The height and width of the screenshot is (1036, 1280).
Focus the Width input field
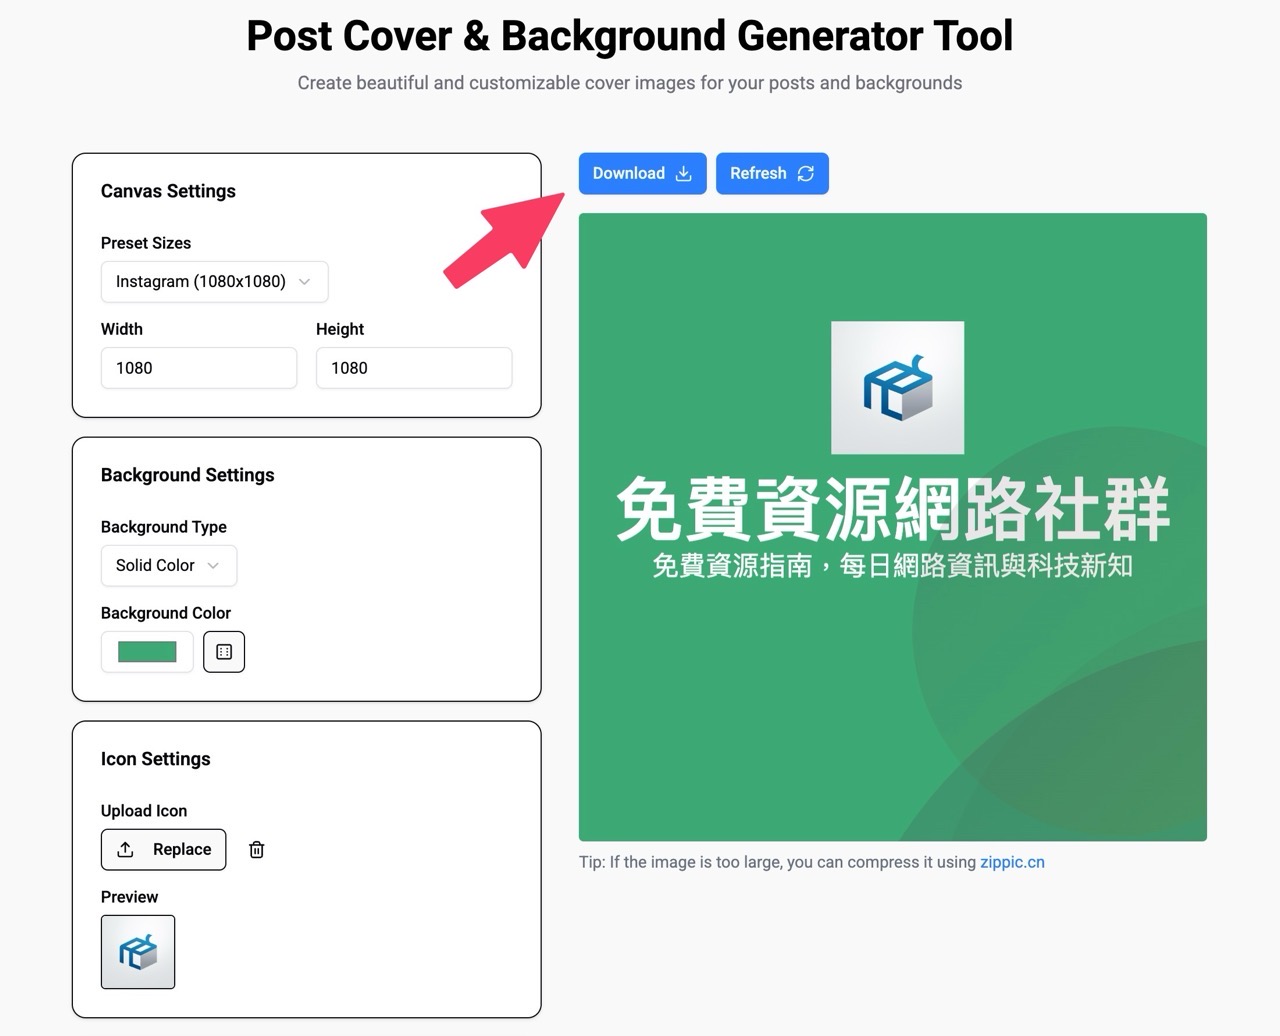tap(199, 368)
